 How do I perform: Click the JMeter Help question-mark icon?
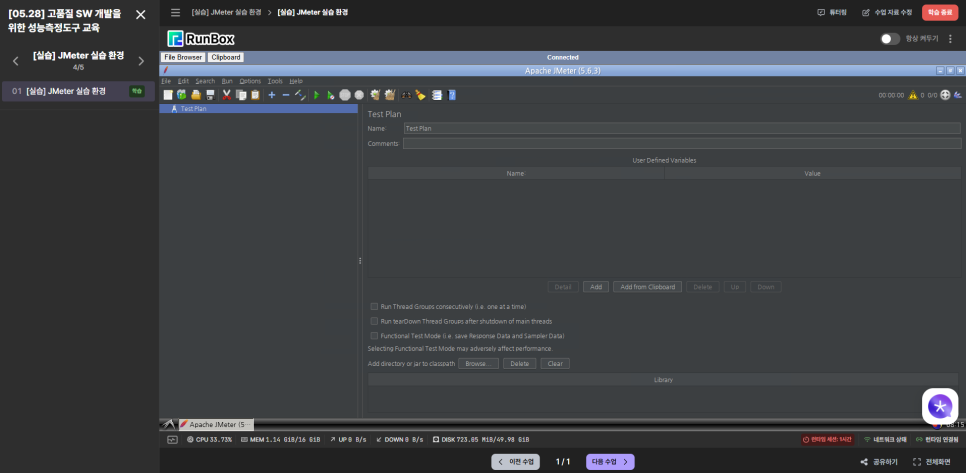452,95
